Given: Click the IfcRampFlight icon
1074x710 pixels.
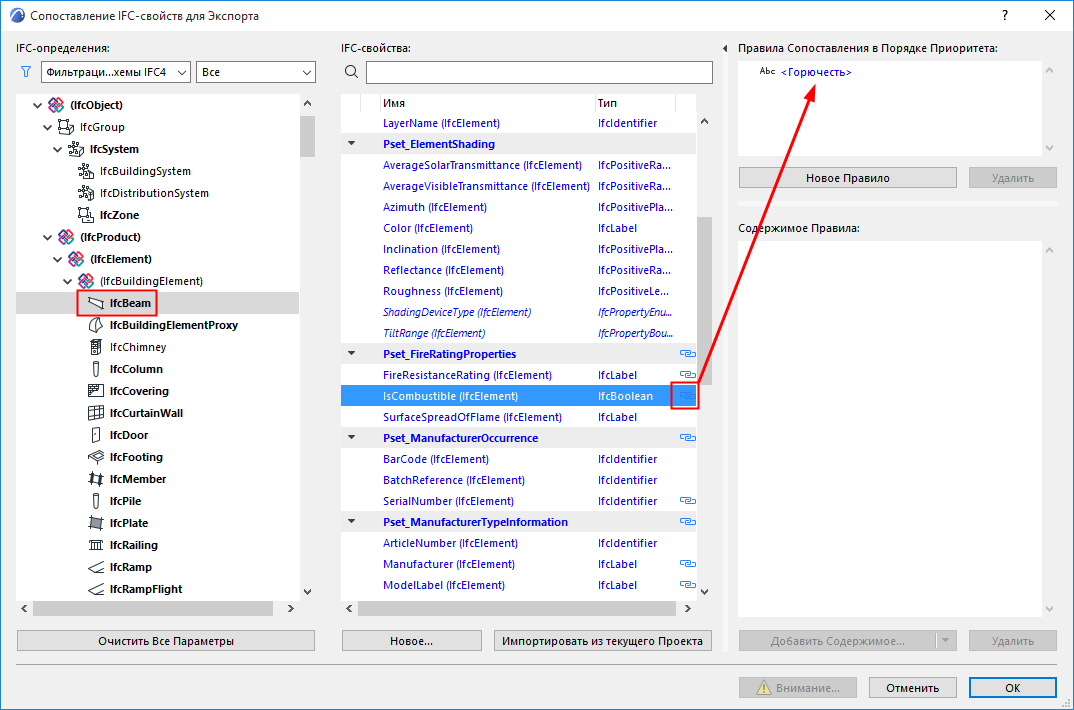Looking at the screenshot, I should pyautogui.click(x=96, y=589).
